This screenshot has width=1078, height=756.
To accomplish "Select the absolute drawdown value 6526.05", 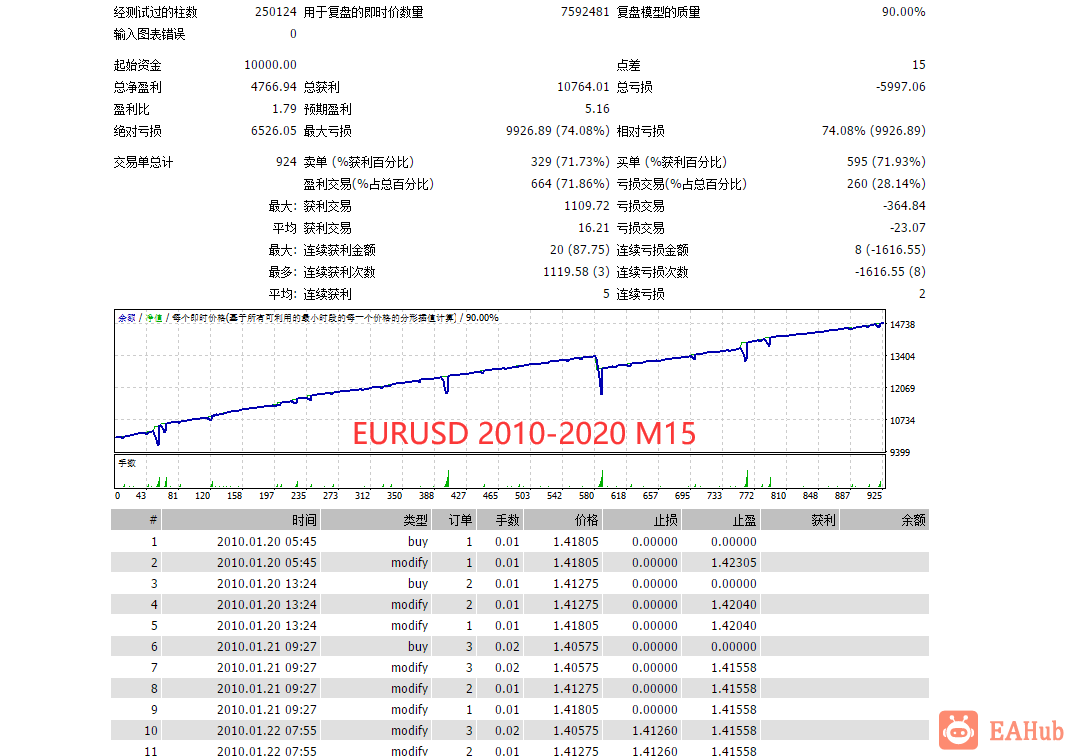I will tap(274, 131).
